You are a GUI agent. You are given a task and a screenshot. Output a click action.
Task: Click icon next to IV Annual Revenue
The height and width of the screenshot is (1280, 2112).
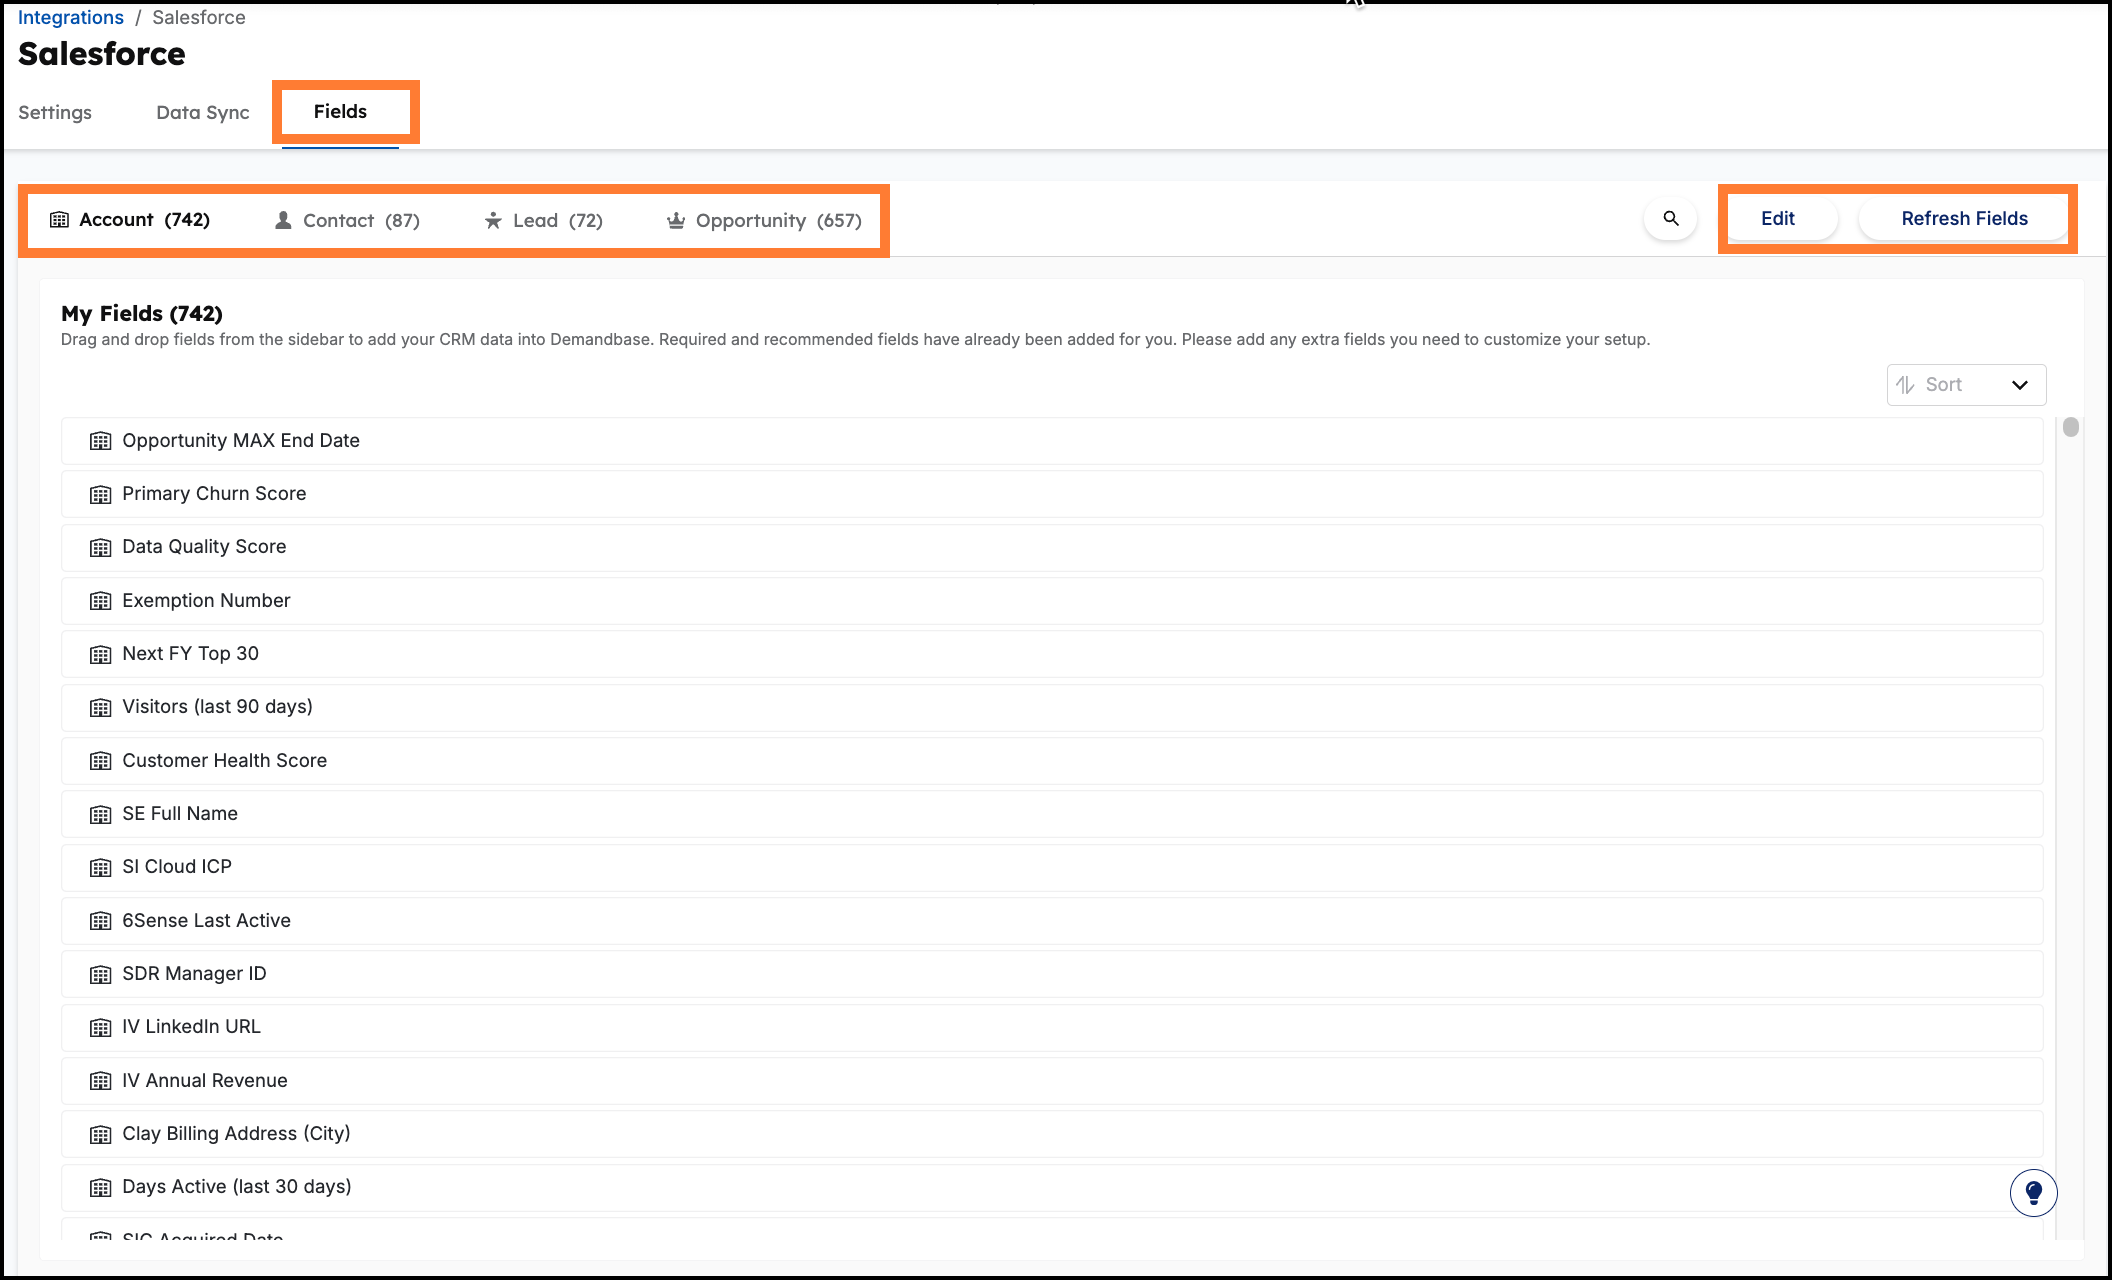click(100, 1081)
